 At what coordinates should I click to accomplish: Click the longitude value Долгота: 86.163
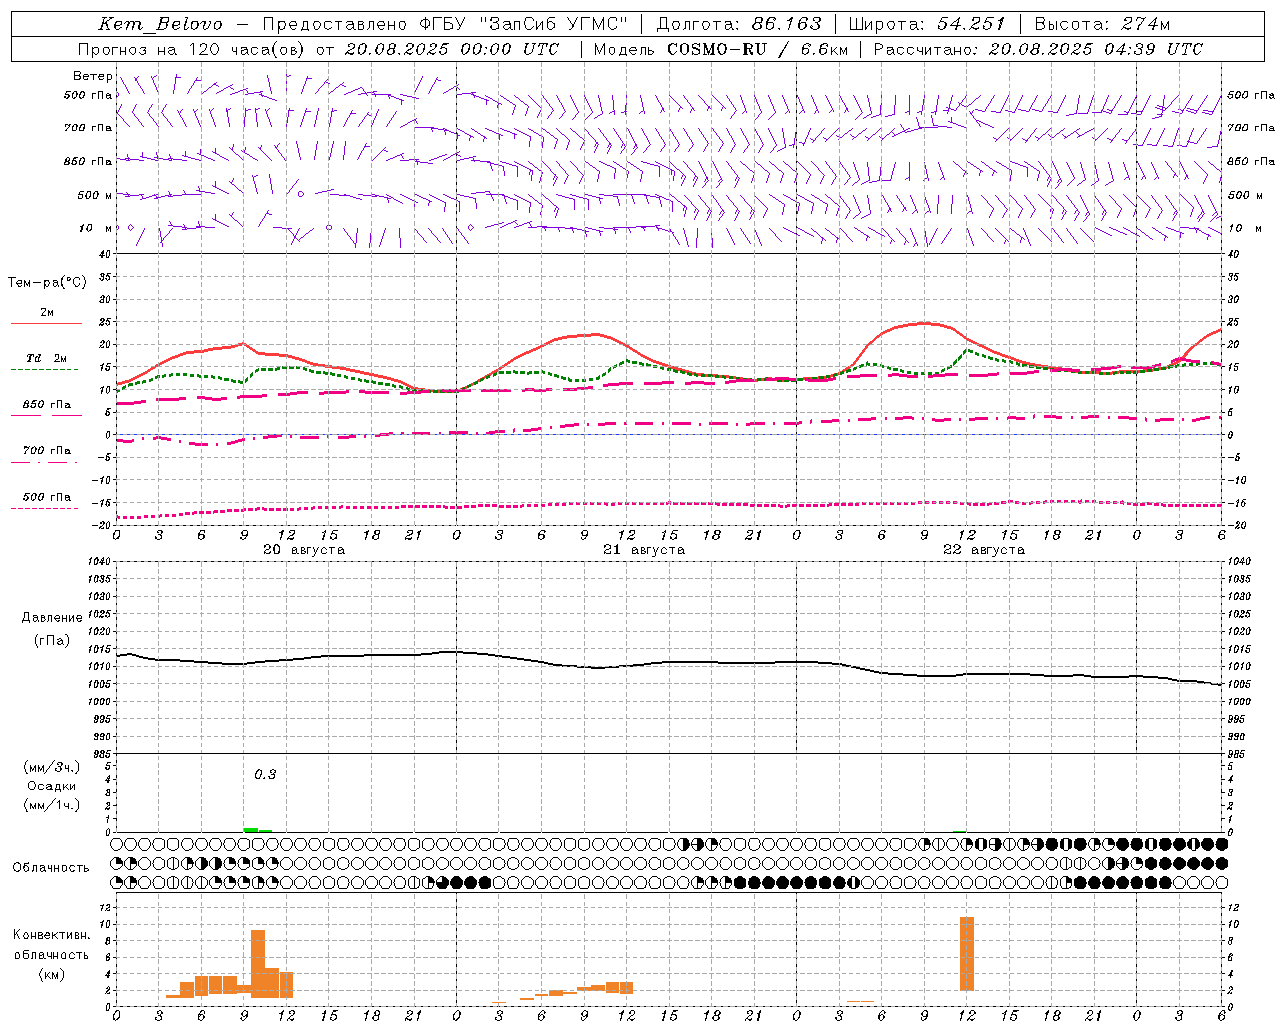(x=738, y=24)
